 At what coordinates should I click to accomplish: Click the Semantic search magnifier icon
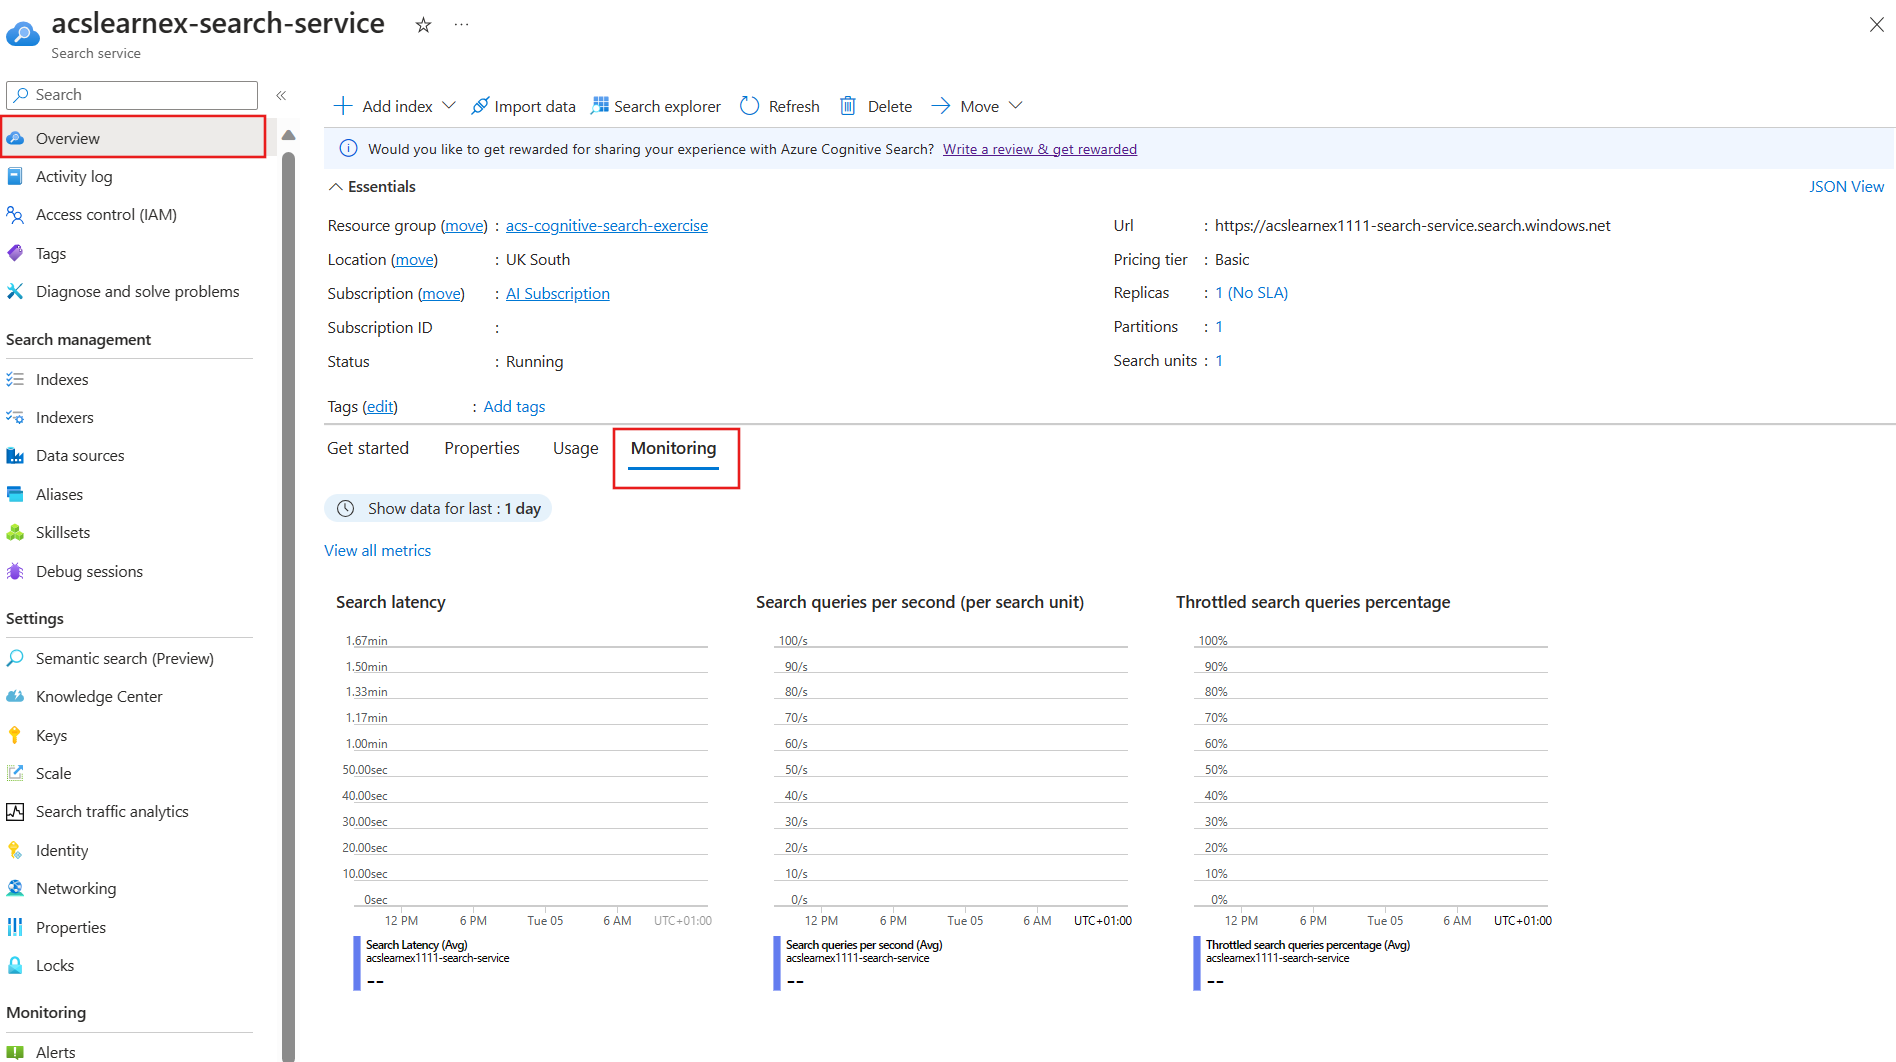click(15, 658)
